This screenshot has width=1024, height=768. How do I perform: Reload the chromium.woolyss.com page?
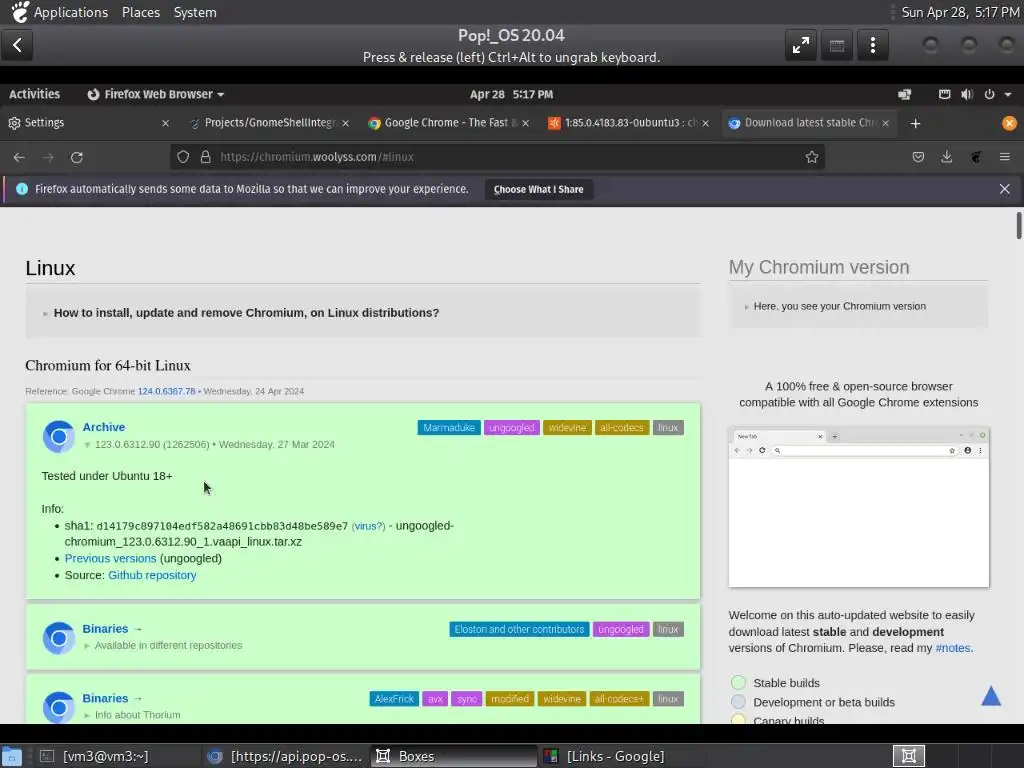tap(76, 157)
